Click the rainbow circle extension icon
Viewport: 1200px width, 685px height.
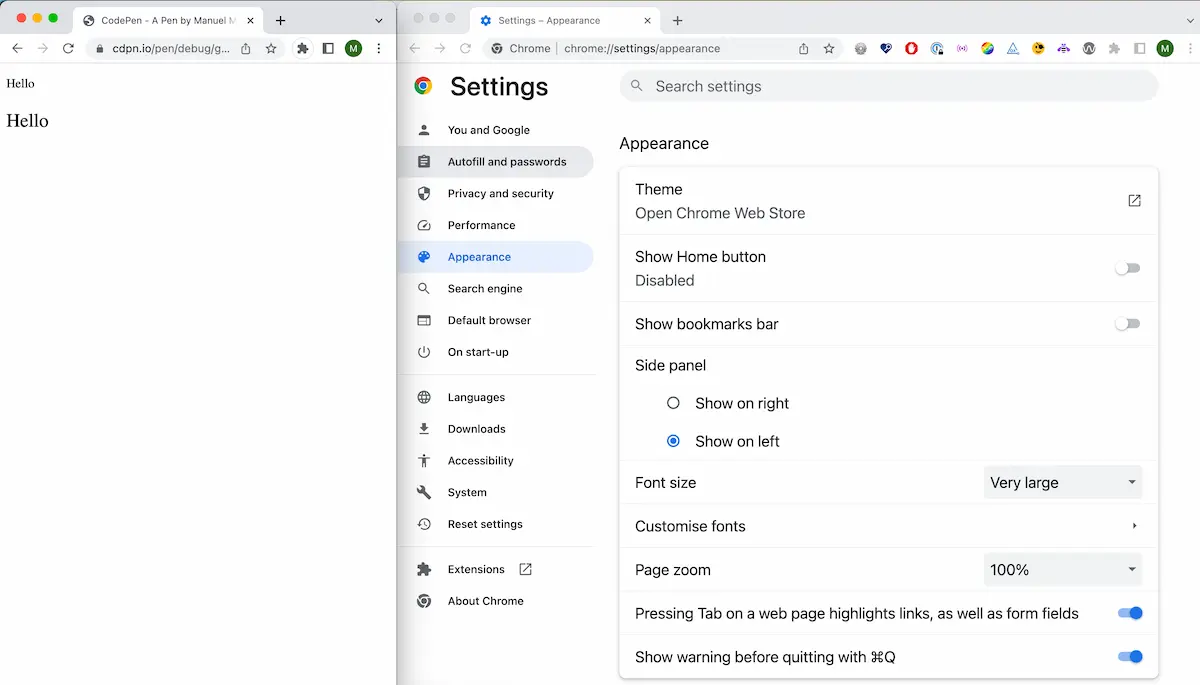tap(987, 48)
